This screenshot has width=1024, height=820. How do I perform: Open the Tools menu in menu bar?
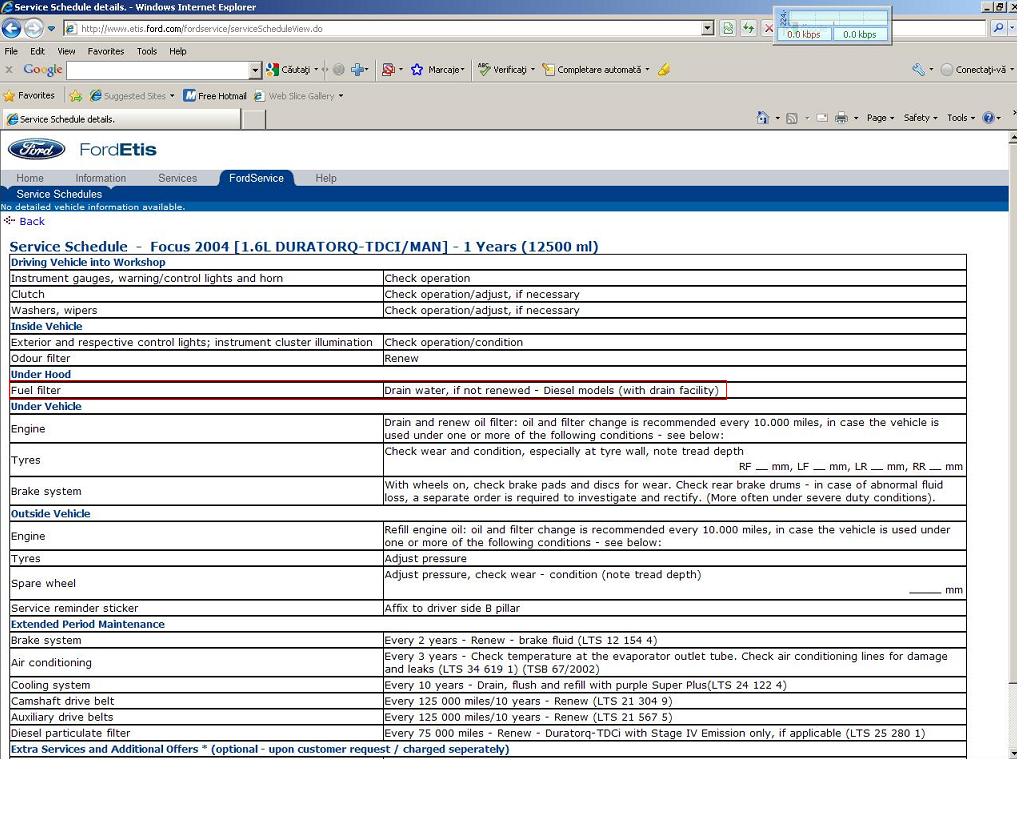point(147,51)
